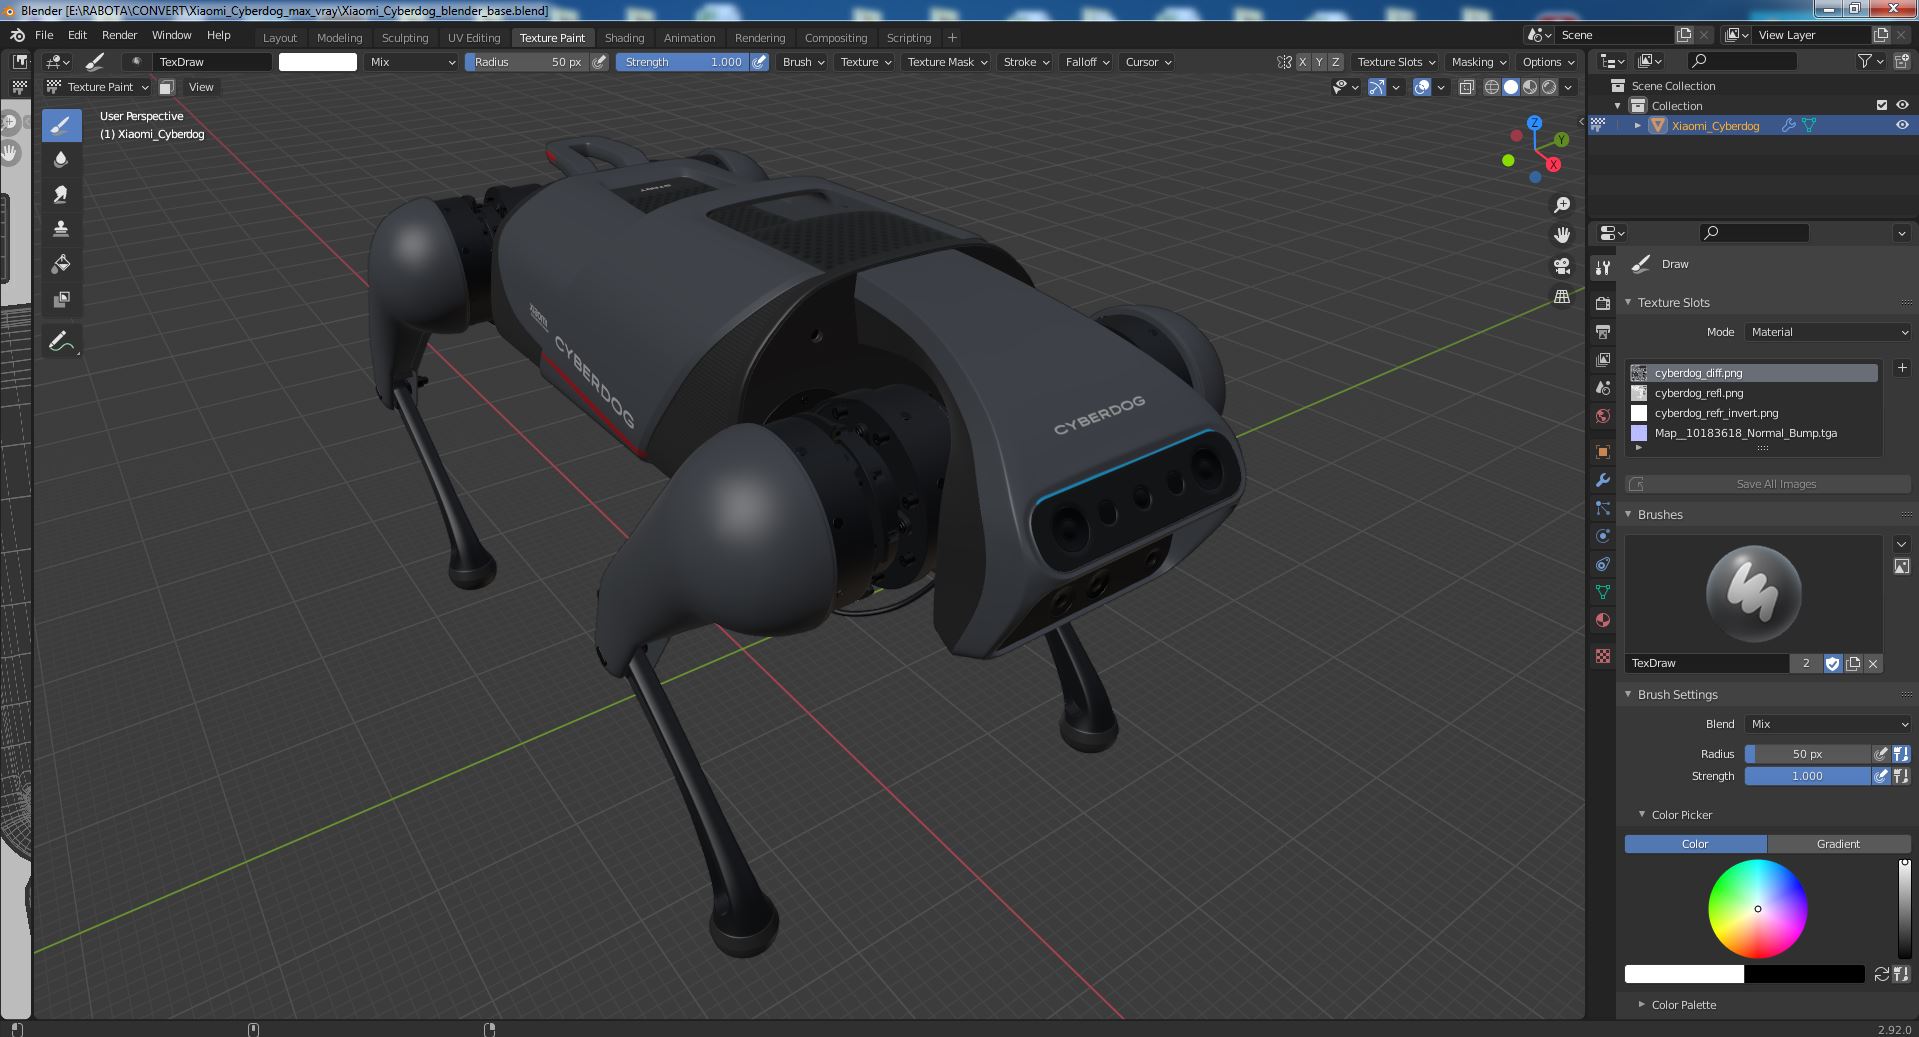Switch to rendered viewport shading
1919x1037 pixels.
[1549, 87]
